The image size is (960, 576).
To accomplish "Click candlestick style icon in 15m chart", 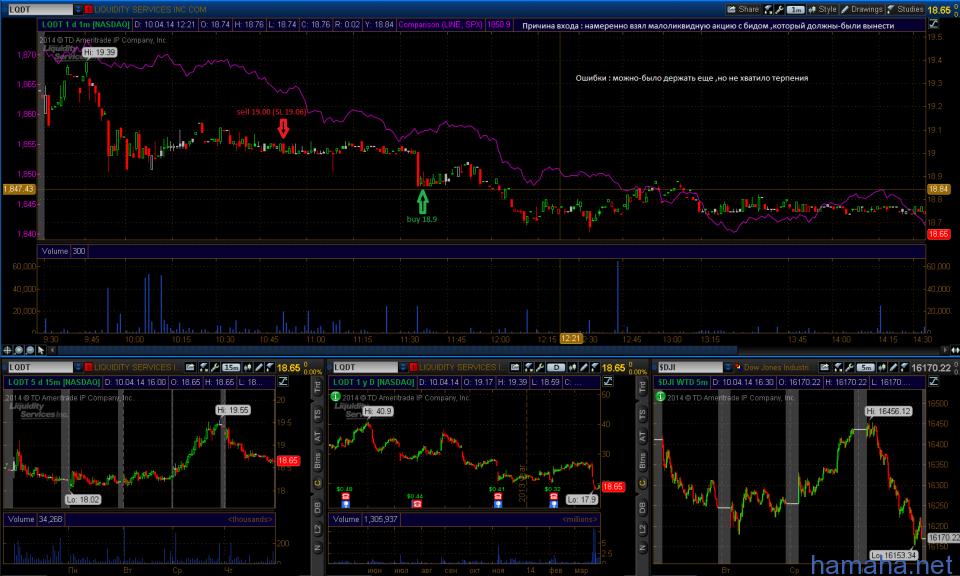I will (248, 367).
